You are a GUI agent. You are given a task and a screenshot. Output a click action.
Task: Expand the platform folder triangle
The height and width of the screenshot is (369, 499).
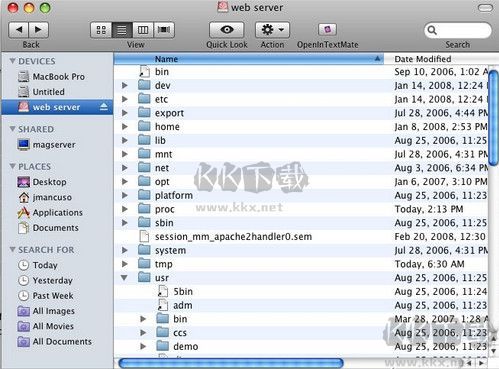125,195
